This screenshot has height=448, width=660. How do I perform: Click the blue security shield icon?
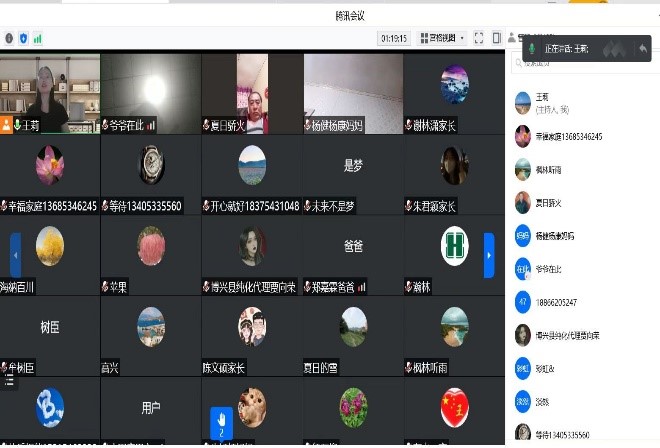(x=23, y=38)
